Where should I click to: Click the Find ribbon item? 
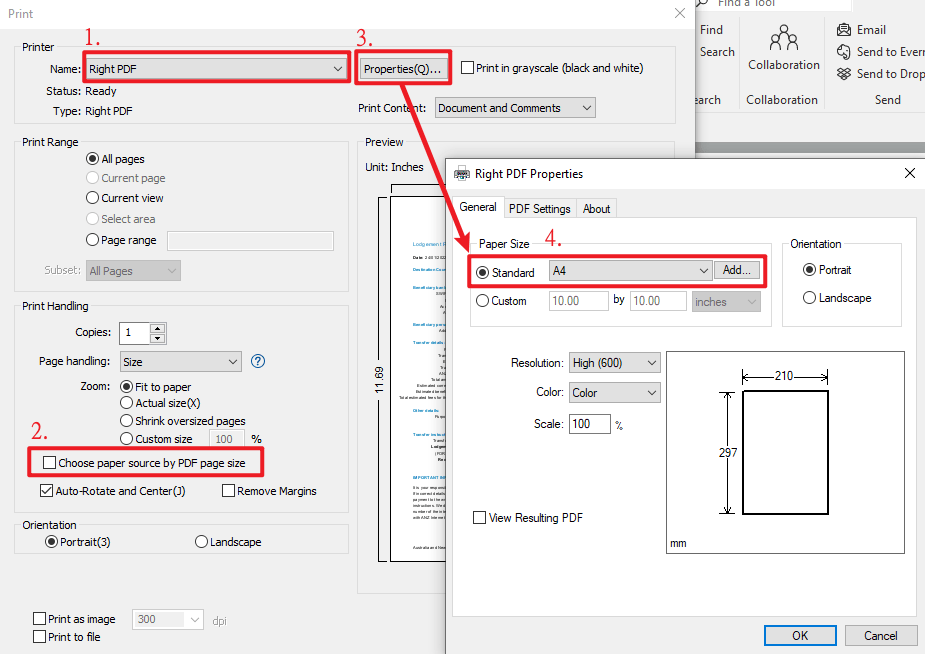coord(711,29)
